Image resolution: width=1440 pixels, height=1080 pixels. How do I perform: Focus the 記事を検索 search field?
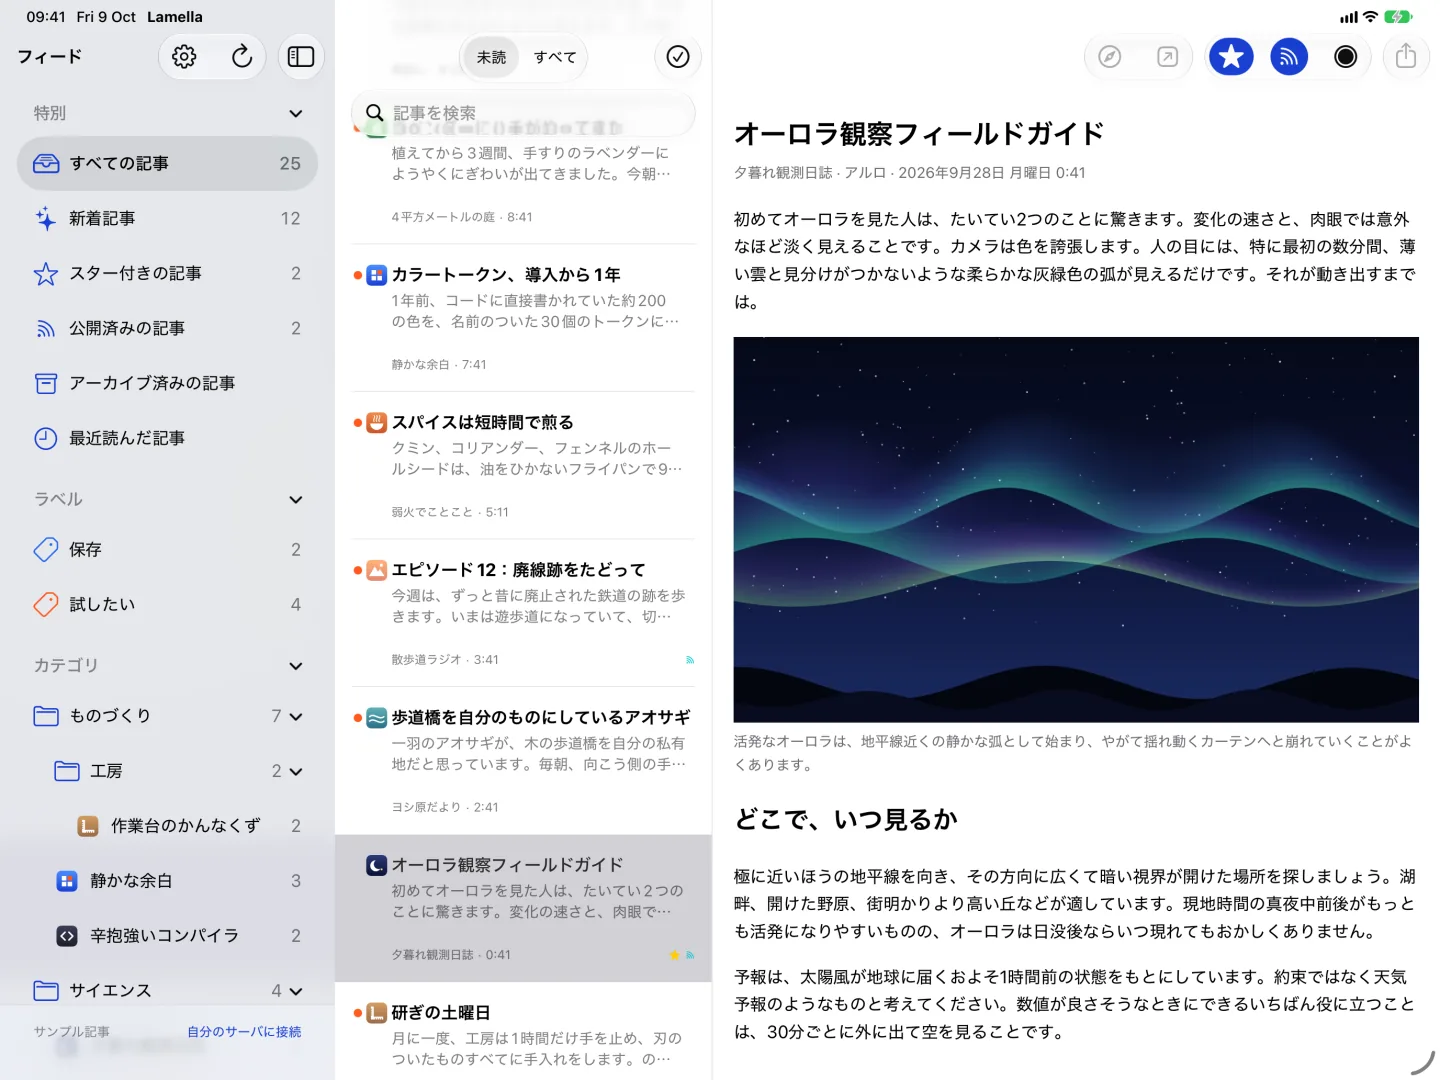pos(524,113)
